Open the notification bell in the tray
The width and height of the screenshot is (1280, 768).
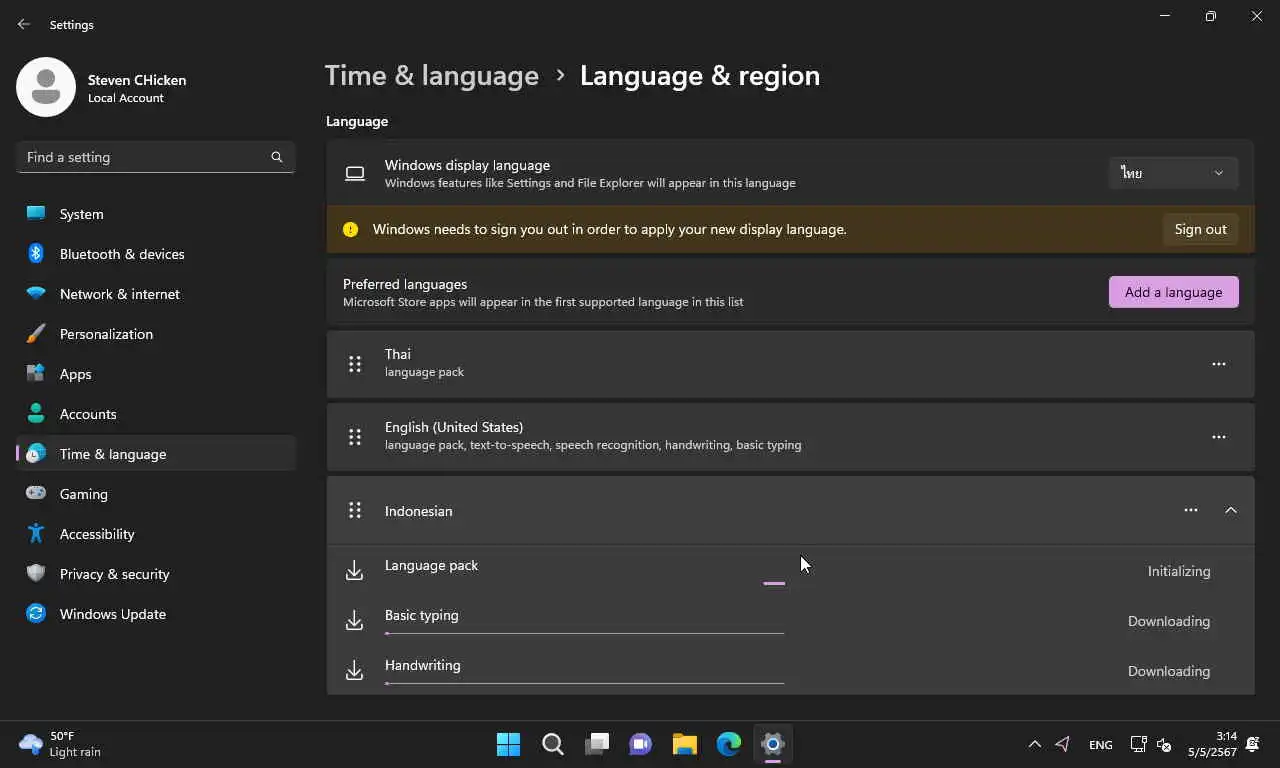point(1253,744)
